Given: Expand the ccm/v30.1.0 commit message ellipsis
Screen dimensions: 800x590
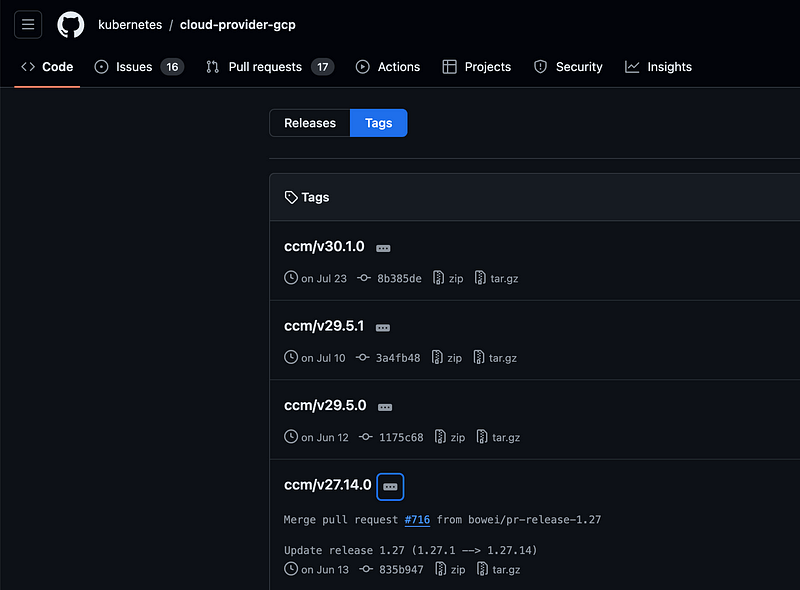Looking at the screenshot, I should tap(383, 248).
